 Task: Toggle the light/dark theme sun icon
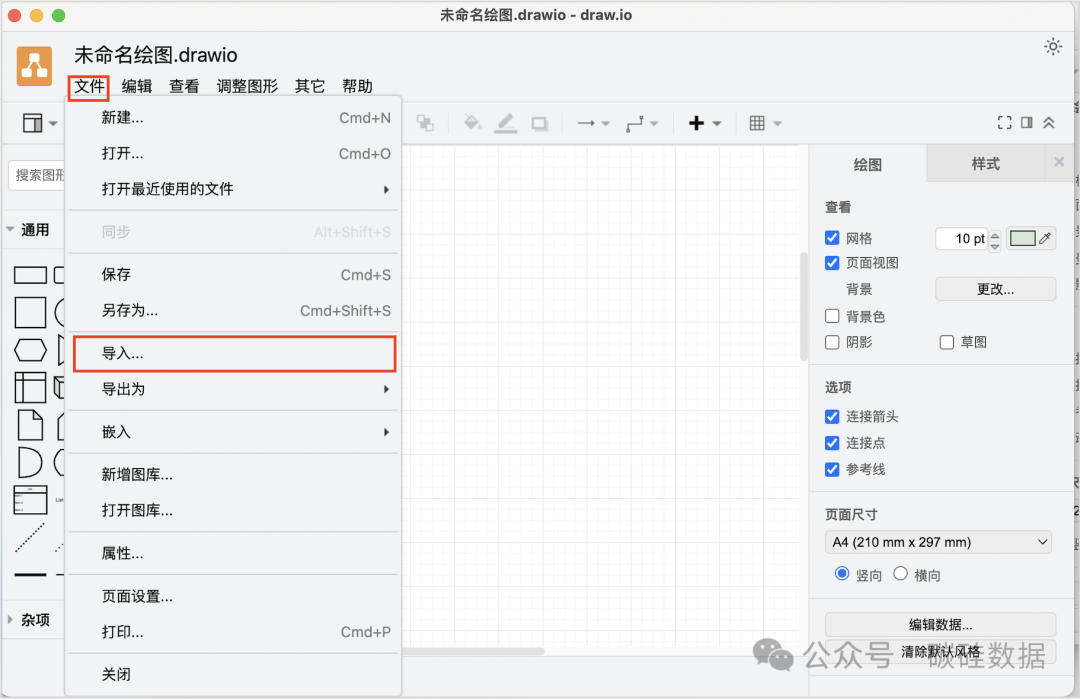tap(1052, 47)
